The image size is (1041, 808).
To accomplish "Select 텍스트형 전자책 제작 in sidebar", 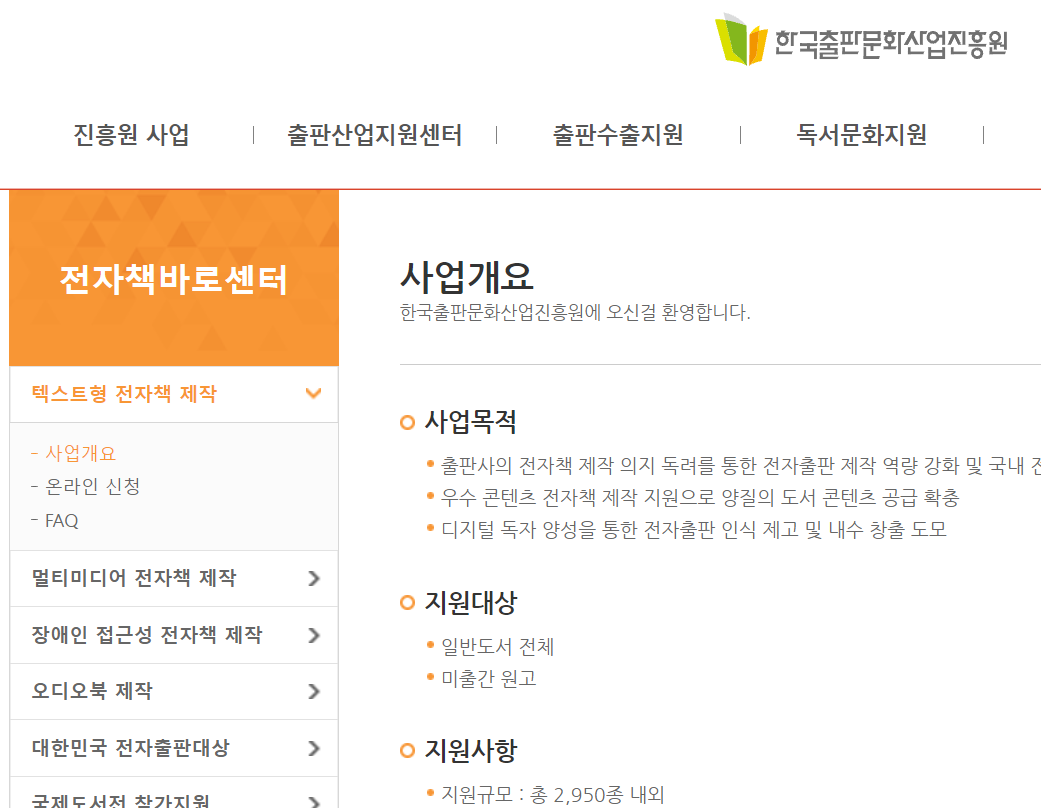I will tap(124, 394).
